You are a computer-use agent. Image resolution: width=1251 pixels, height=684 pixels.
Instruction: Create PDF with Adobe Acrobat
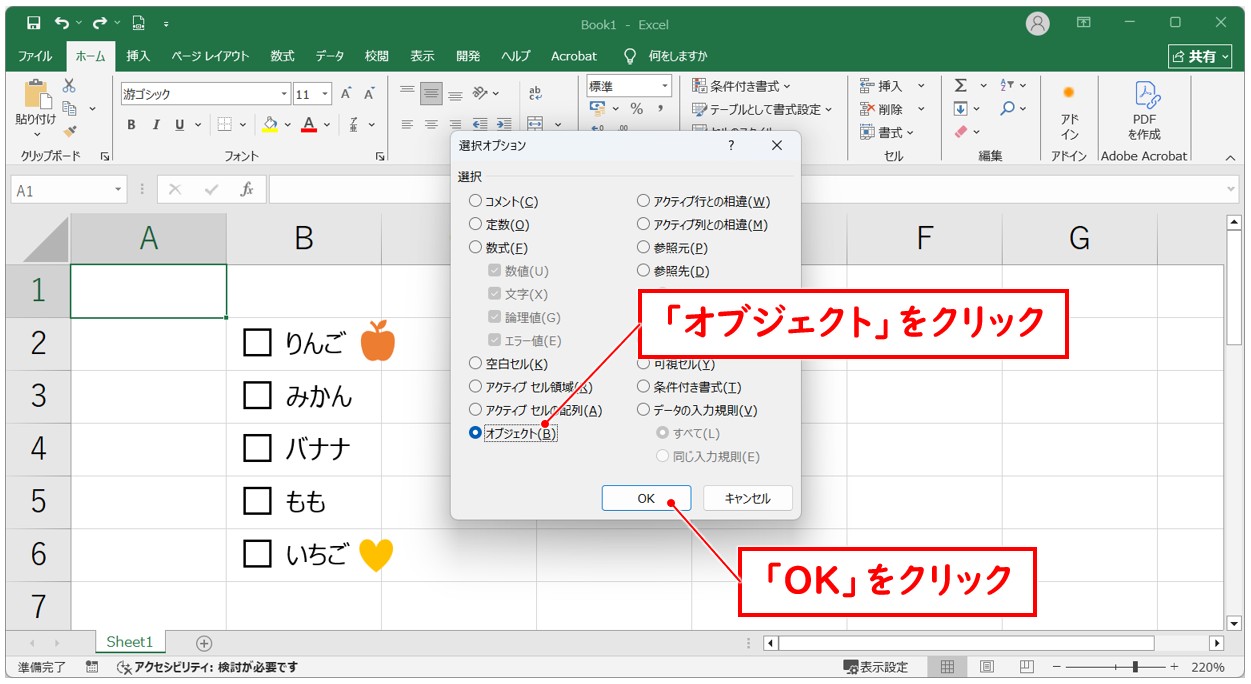1144,112
